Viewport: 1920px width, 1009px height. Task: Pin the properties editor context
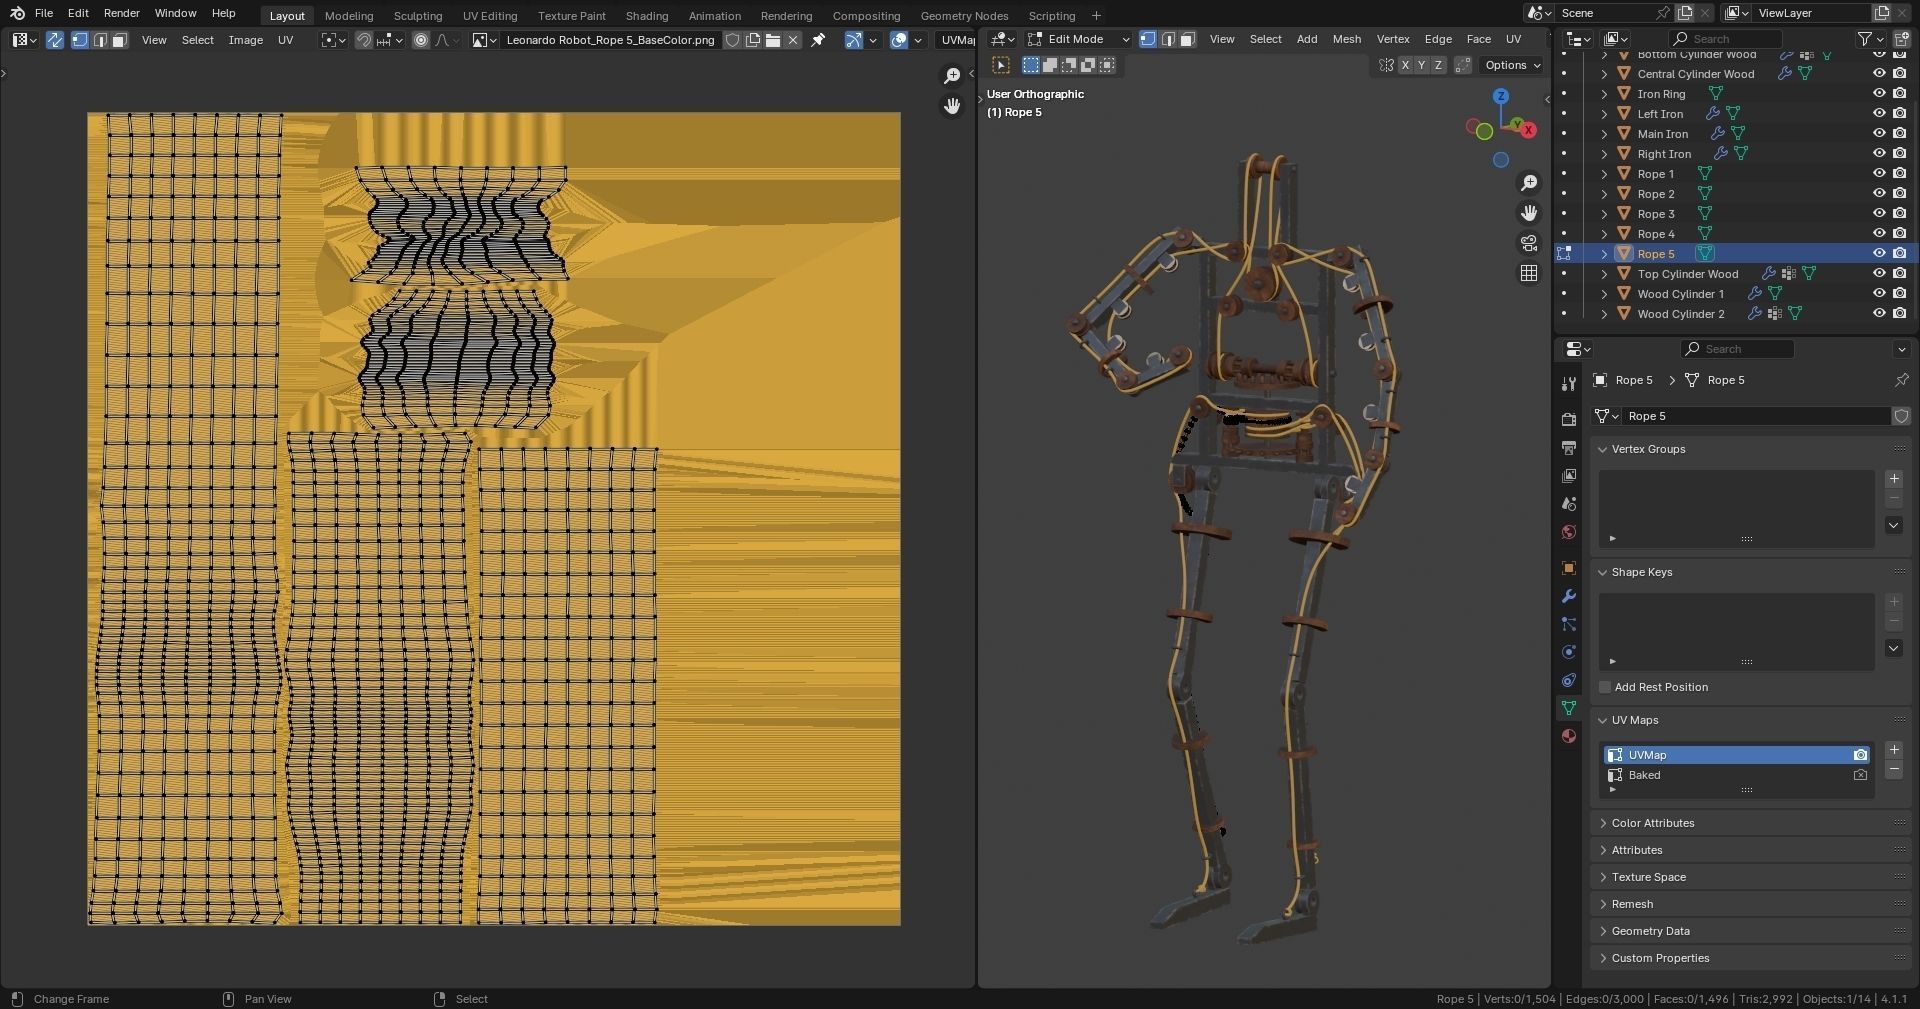[x=1901, y=380]
